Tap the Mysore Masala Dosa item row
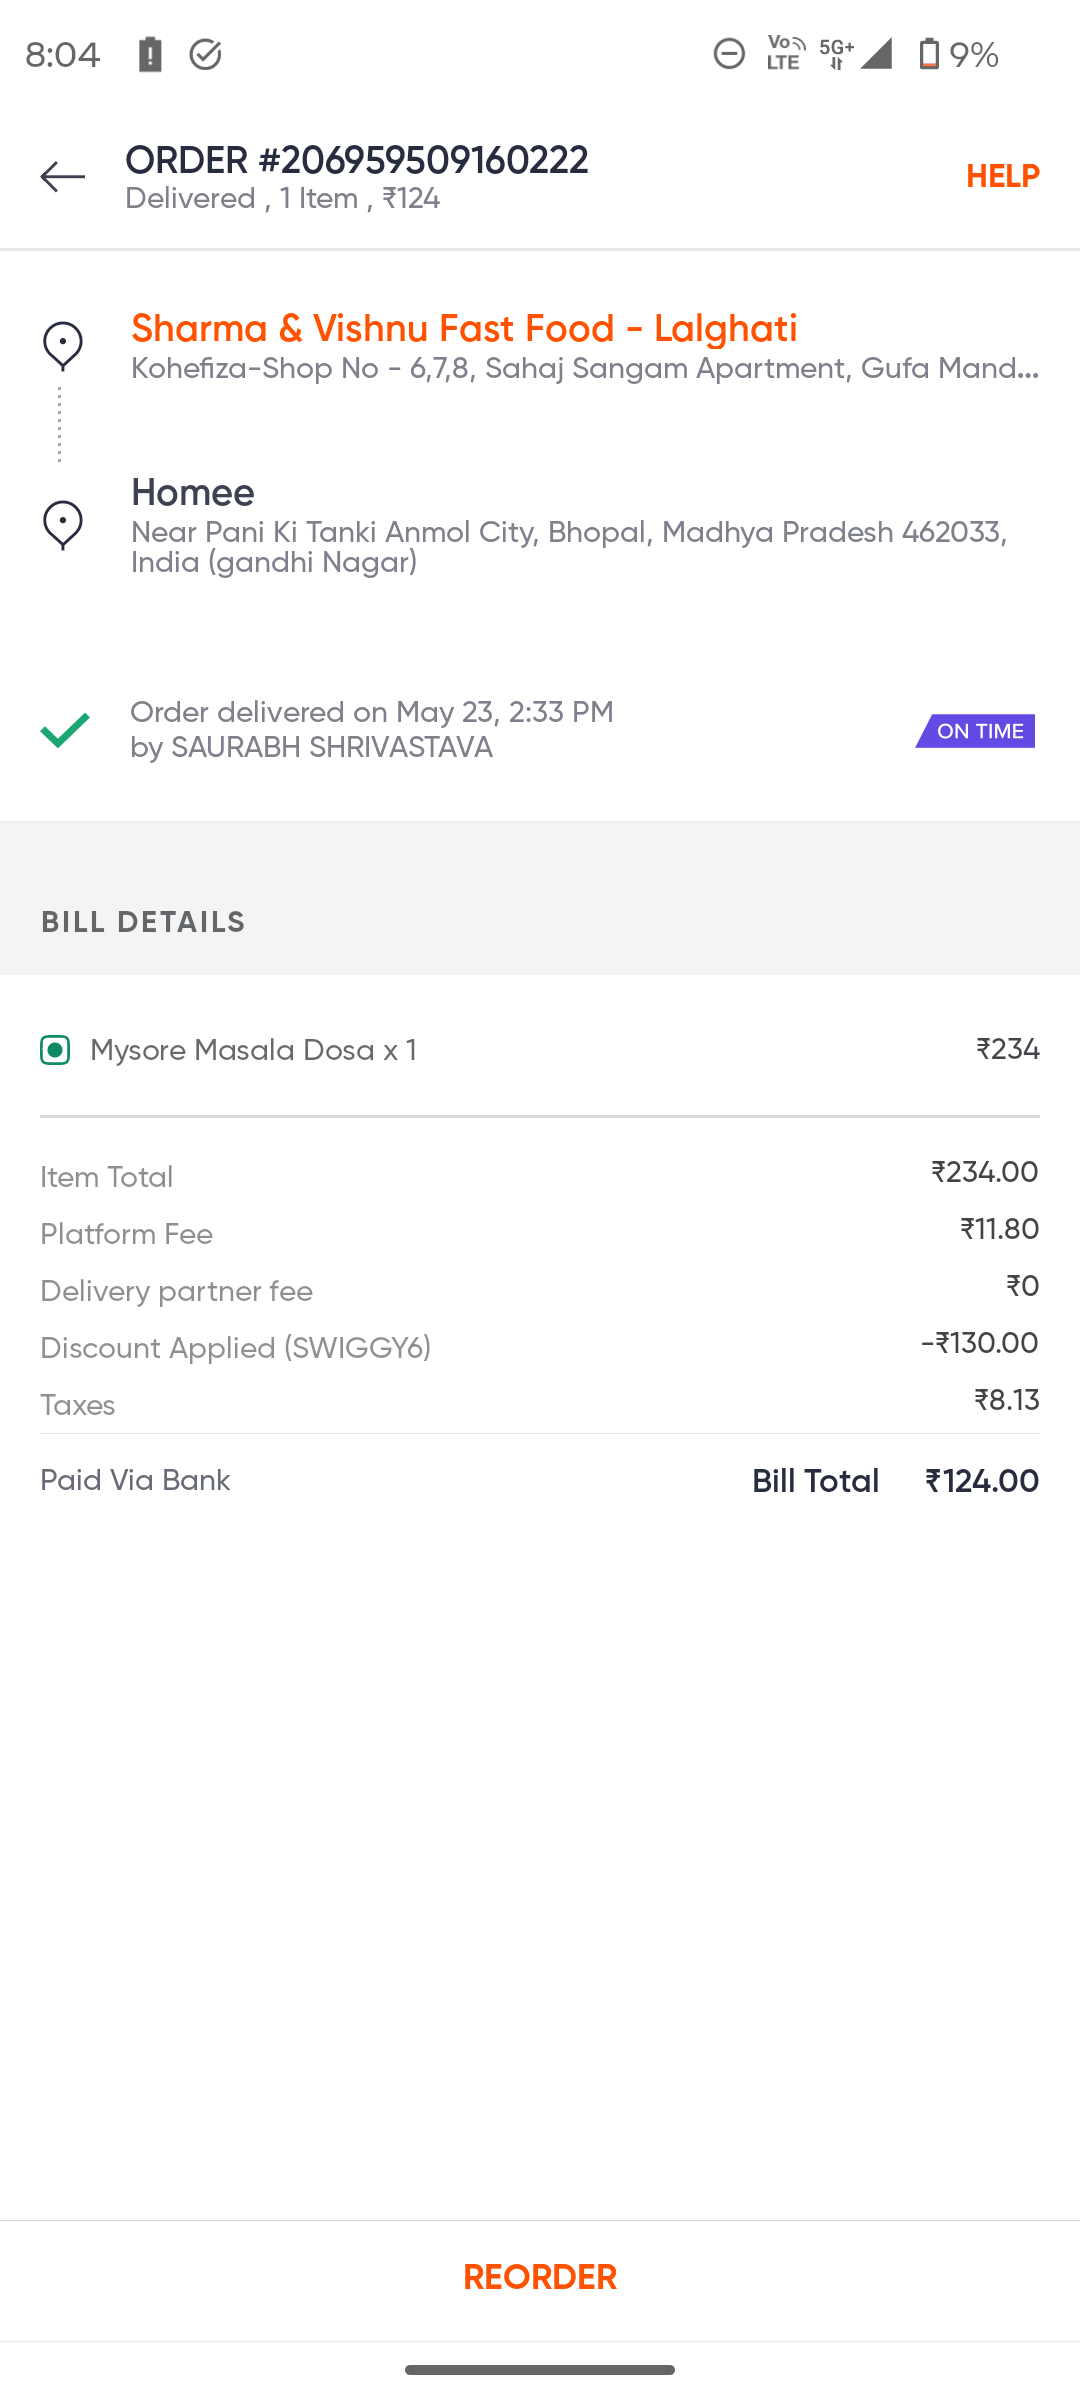Screen dimensions: 1080x2400 [x=253, y=1050]
